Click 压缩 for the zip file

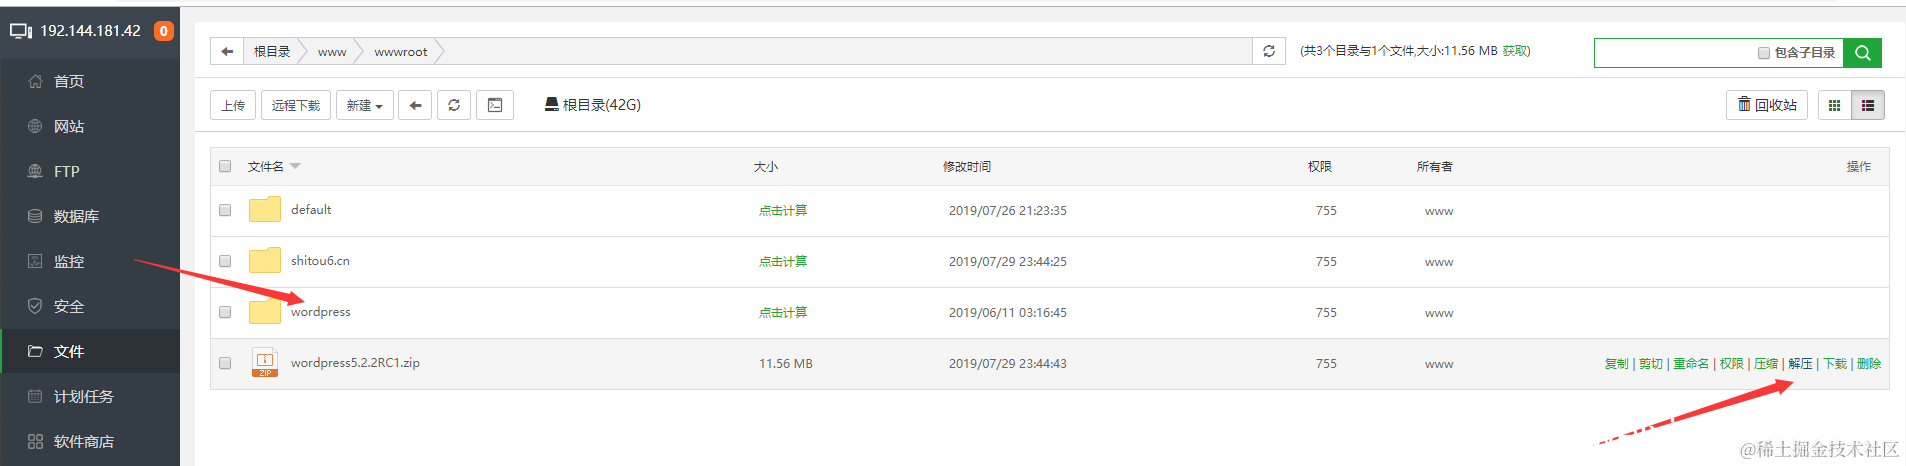coord(1766,364)
